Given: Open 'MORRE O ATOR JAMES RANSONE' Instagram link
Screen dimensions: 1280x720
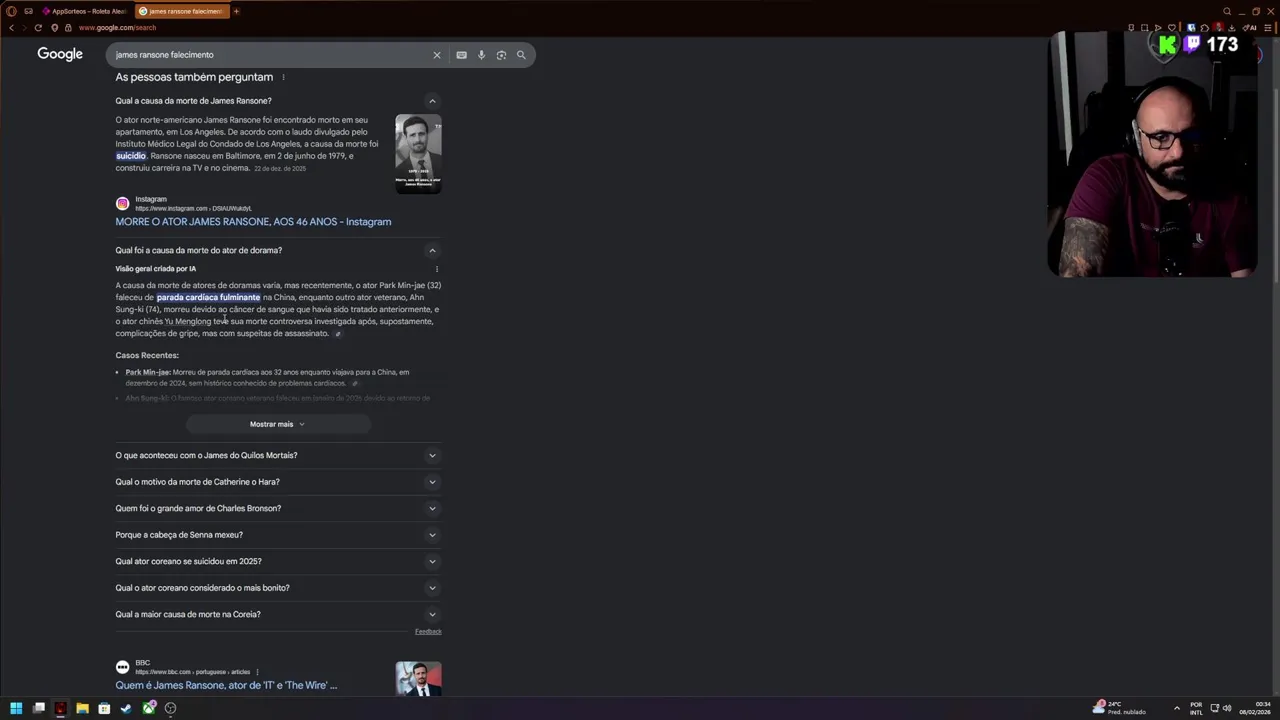Looking at the screenshot, I should (253, 222).
